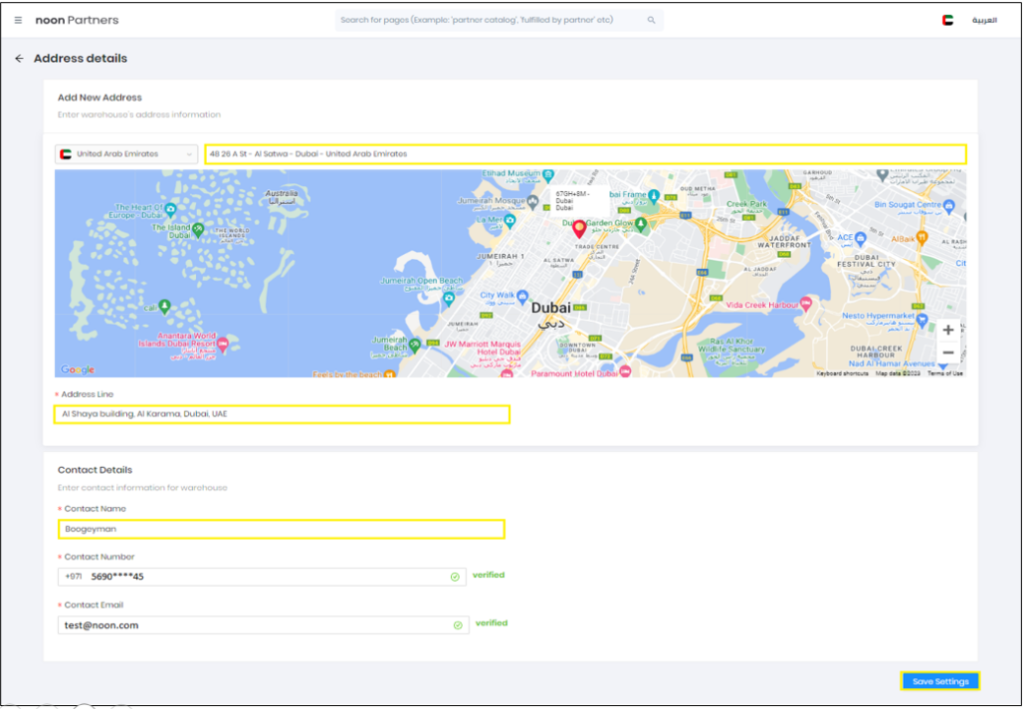
Task: Select the Etihad Museum map marker
Action: coord(548,175)
